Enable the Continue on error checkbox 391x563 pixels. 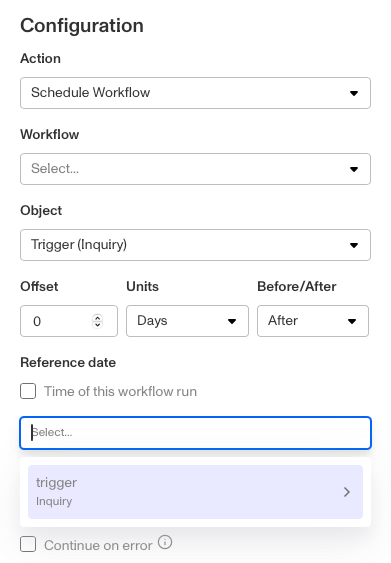(28, 544)
